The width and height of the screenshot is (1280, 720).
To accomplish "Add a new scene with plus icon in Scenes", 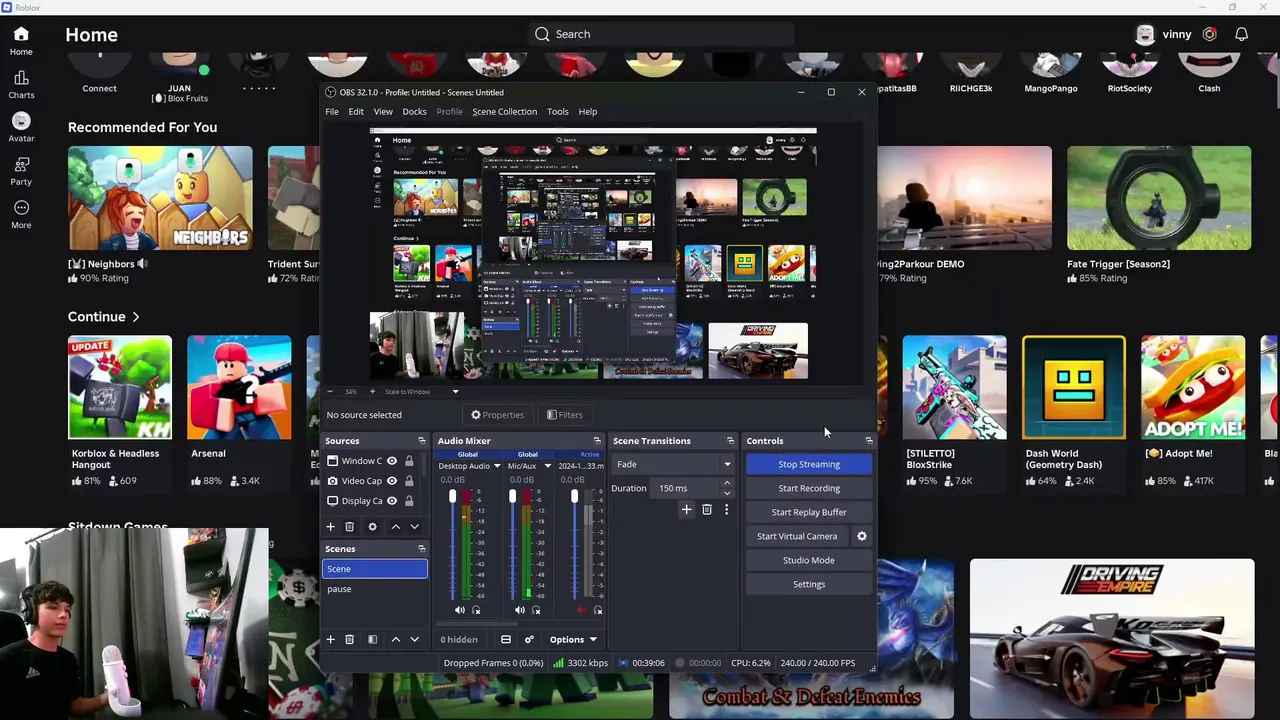I will (330, 639).
